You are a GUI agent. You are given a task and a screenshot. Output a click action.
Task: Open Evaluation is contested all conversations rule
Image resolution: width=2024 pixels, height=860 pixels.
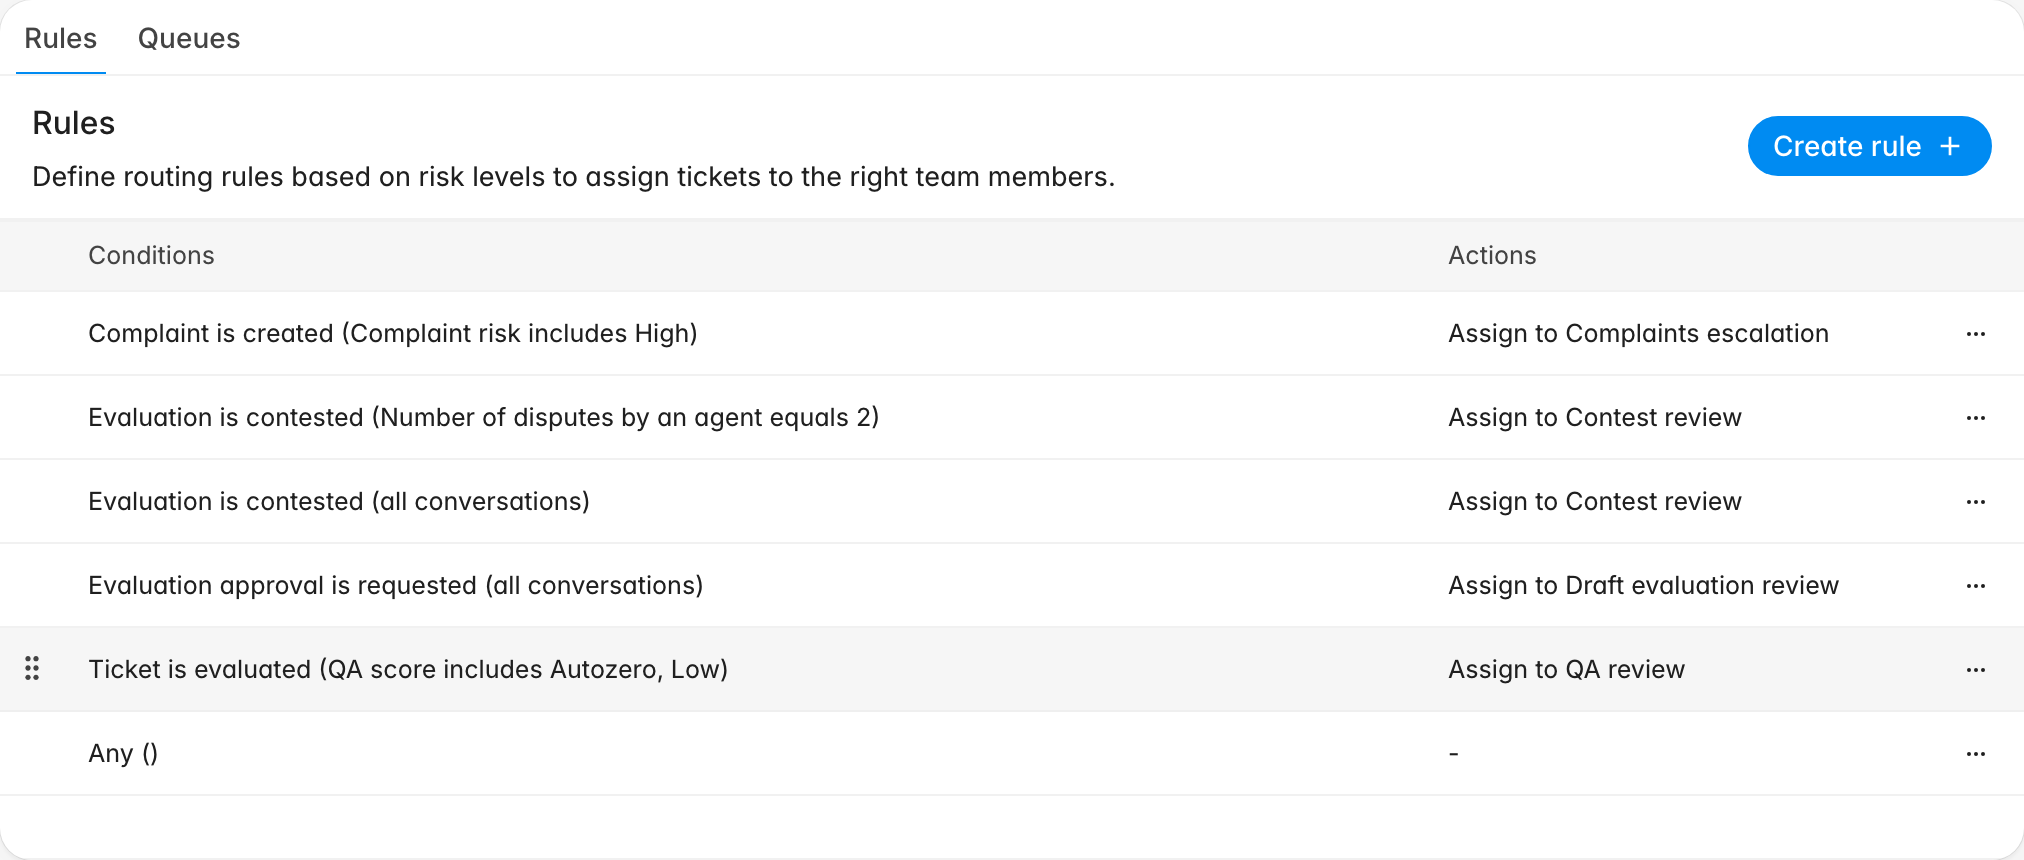click(1012, 502)
